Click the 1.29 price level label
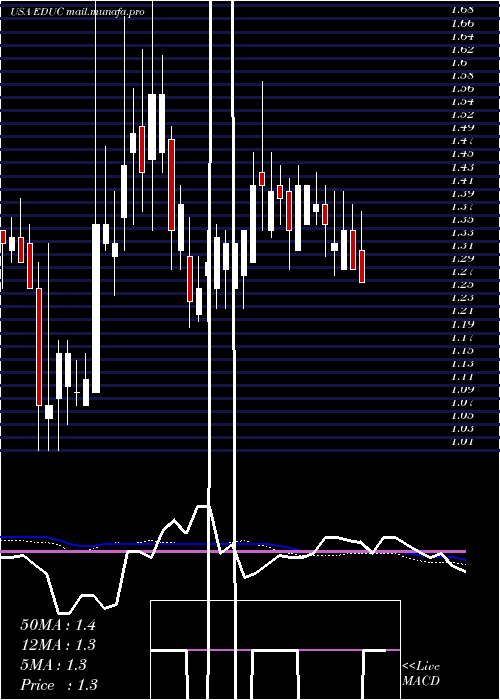The image size is (500, 700). tap(462, 258)
